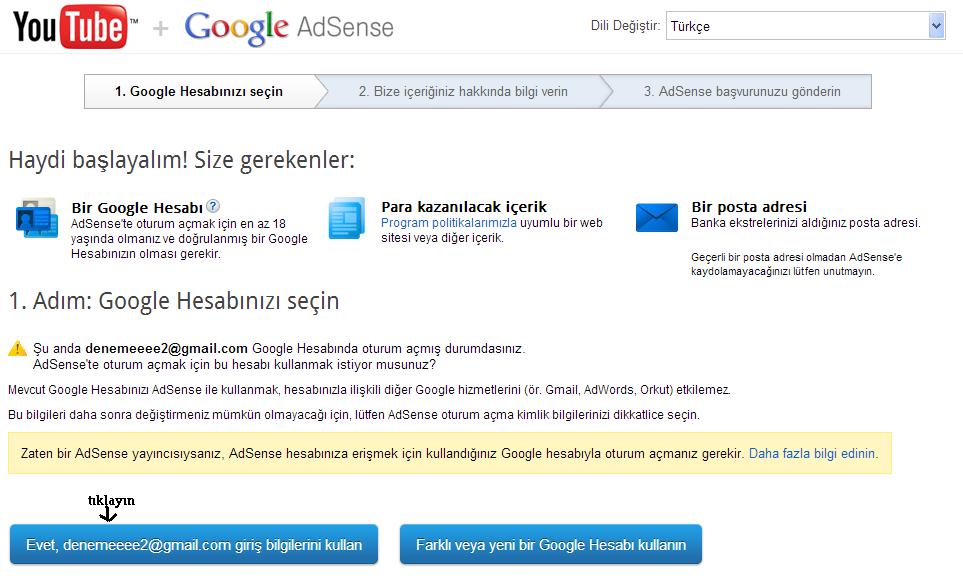963x583 pixels.
Task: Select step 2 Bize içeriğiniz hakkında bilgi verin
Action: point(463,92)
